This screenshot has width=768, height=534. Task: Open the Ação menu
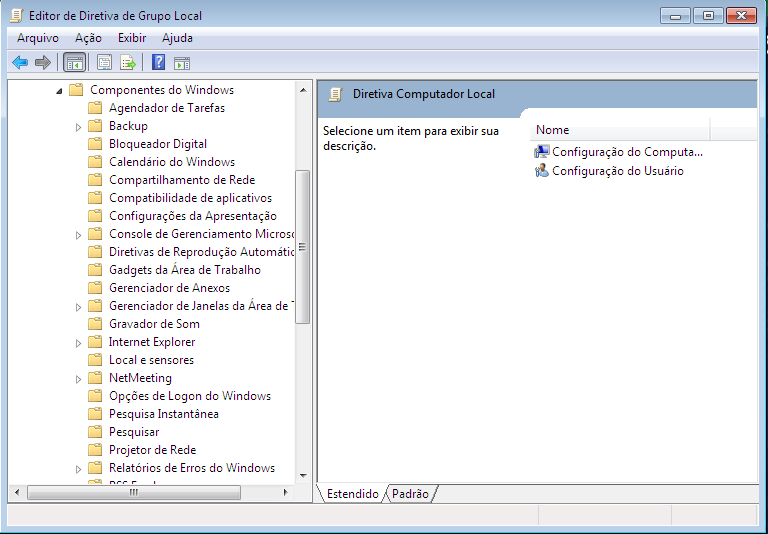coord(88,38)
